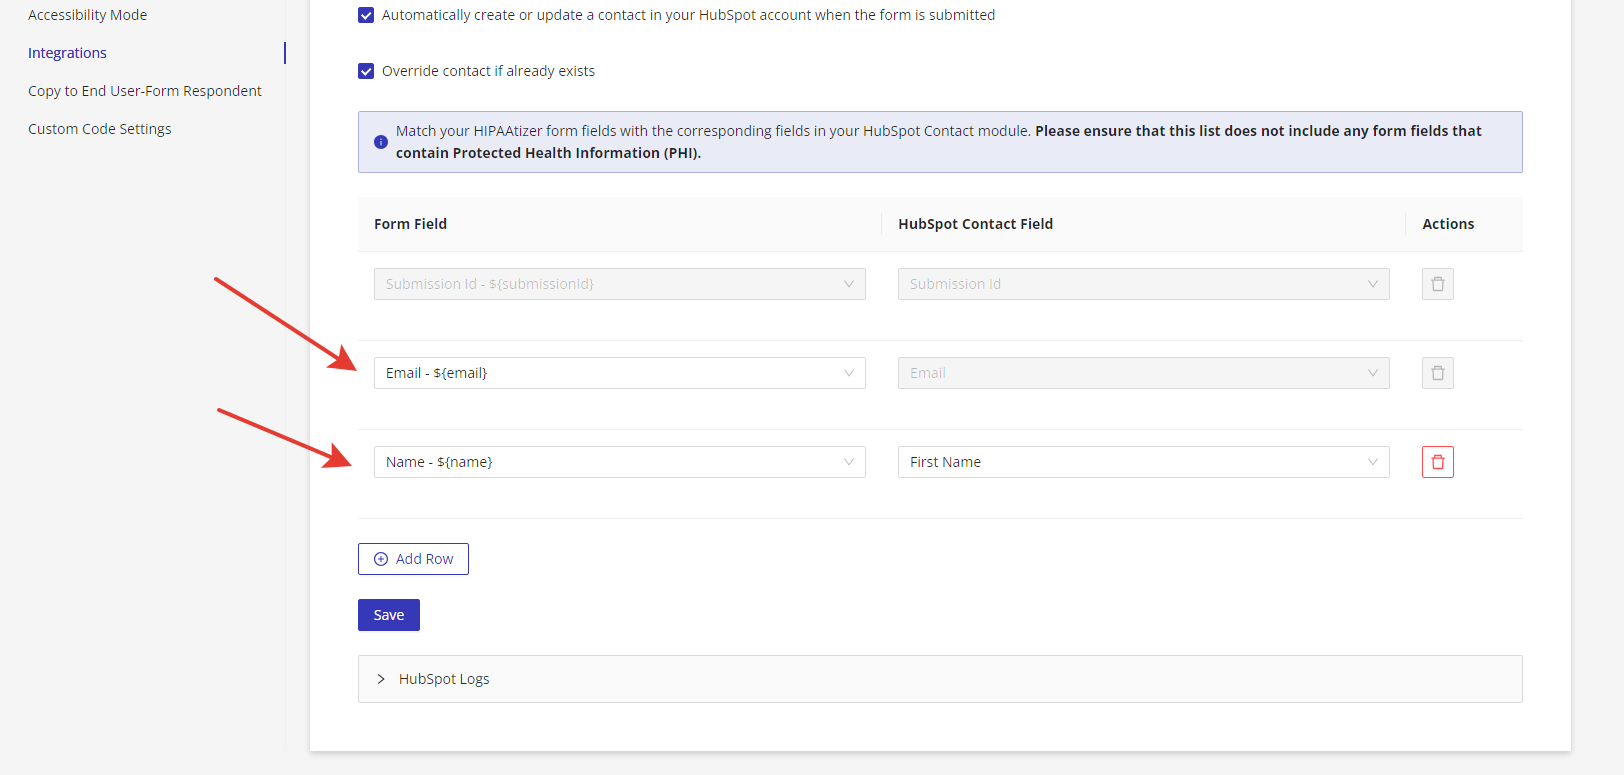Go to Copy to End User-Form Respondent

[x=145, y=91]
